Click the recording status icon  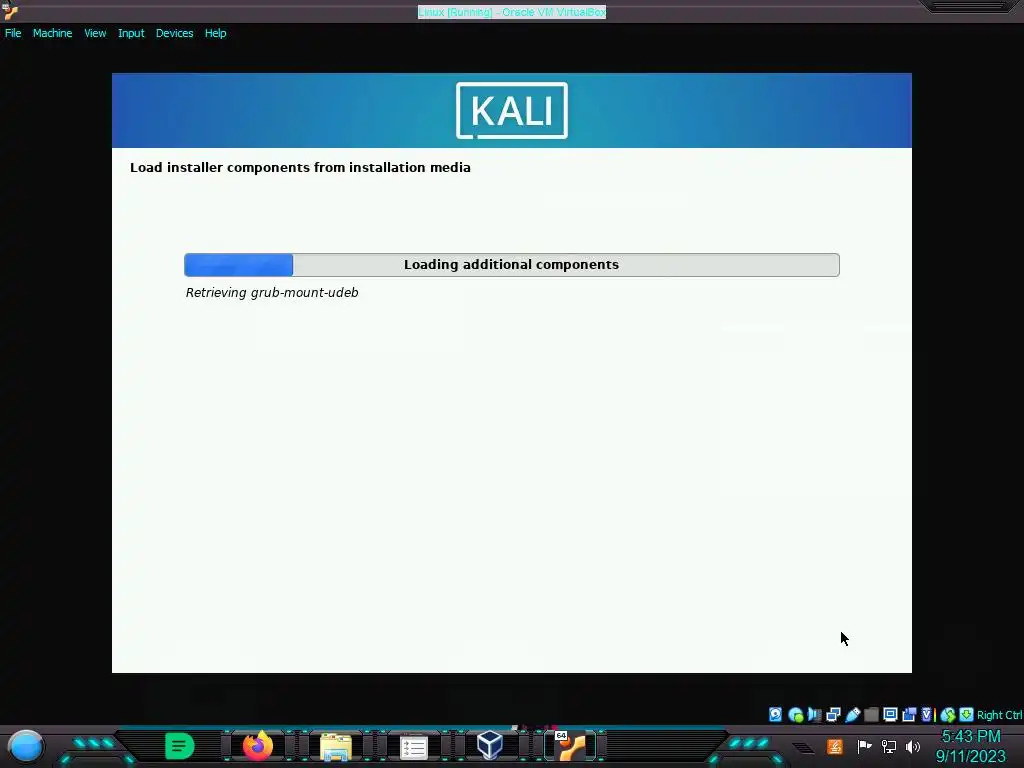coord(909,714)
